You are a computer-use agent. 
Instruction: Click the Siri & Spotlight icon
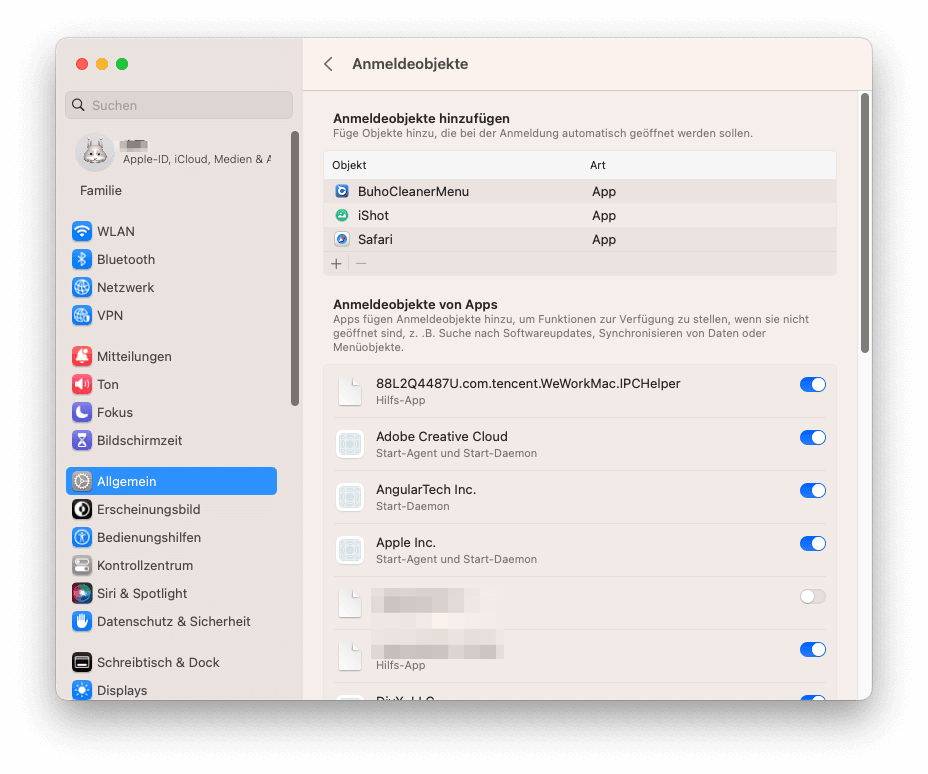pyautogui.click(x=82, y=594)
